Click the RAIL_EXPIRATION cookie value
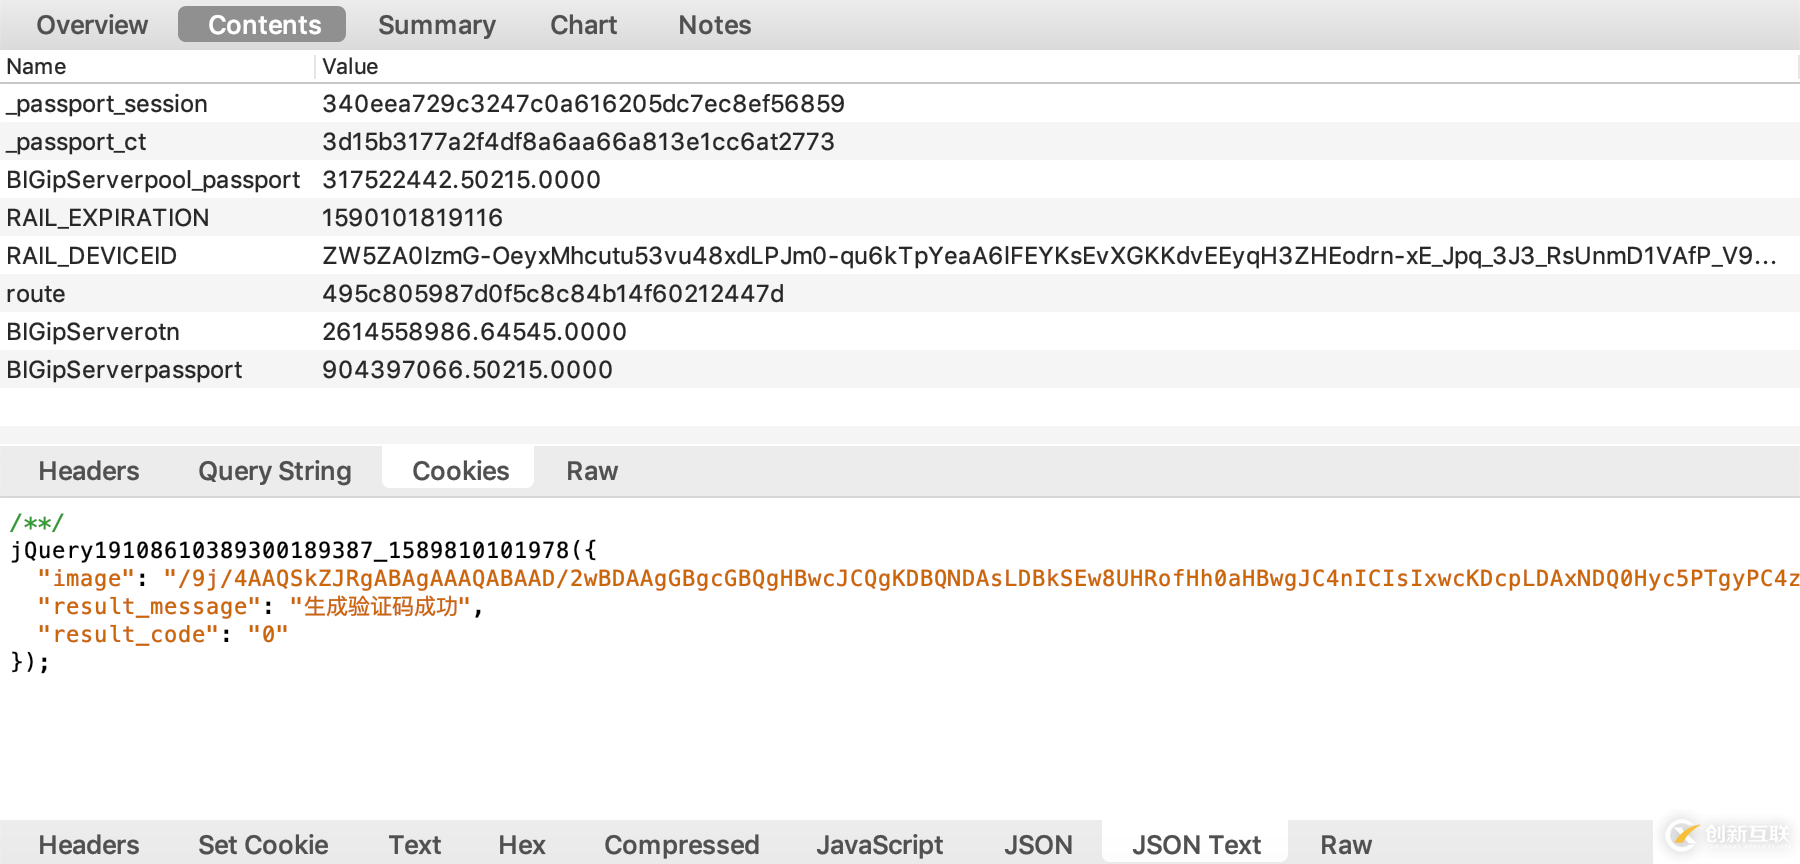Screen dimensions: 1800x864 (x=412, y=218)
